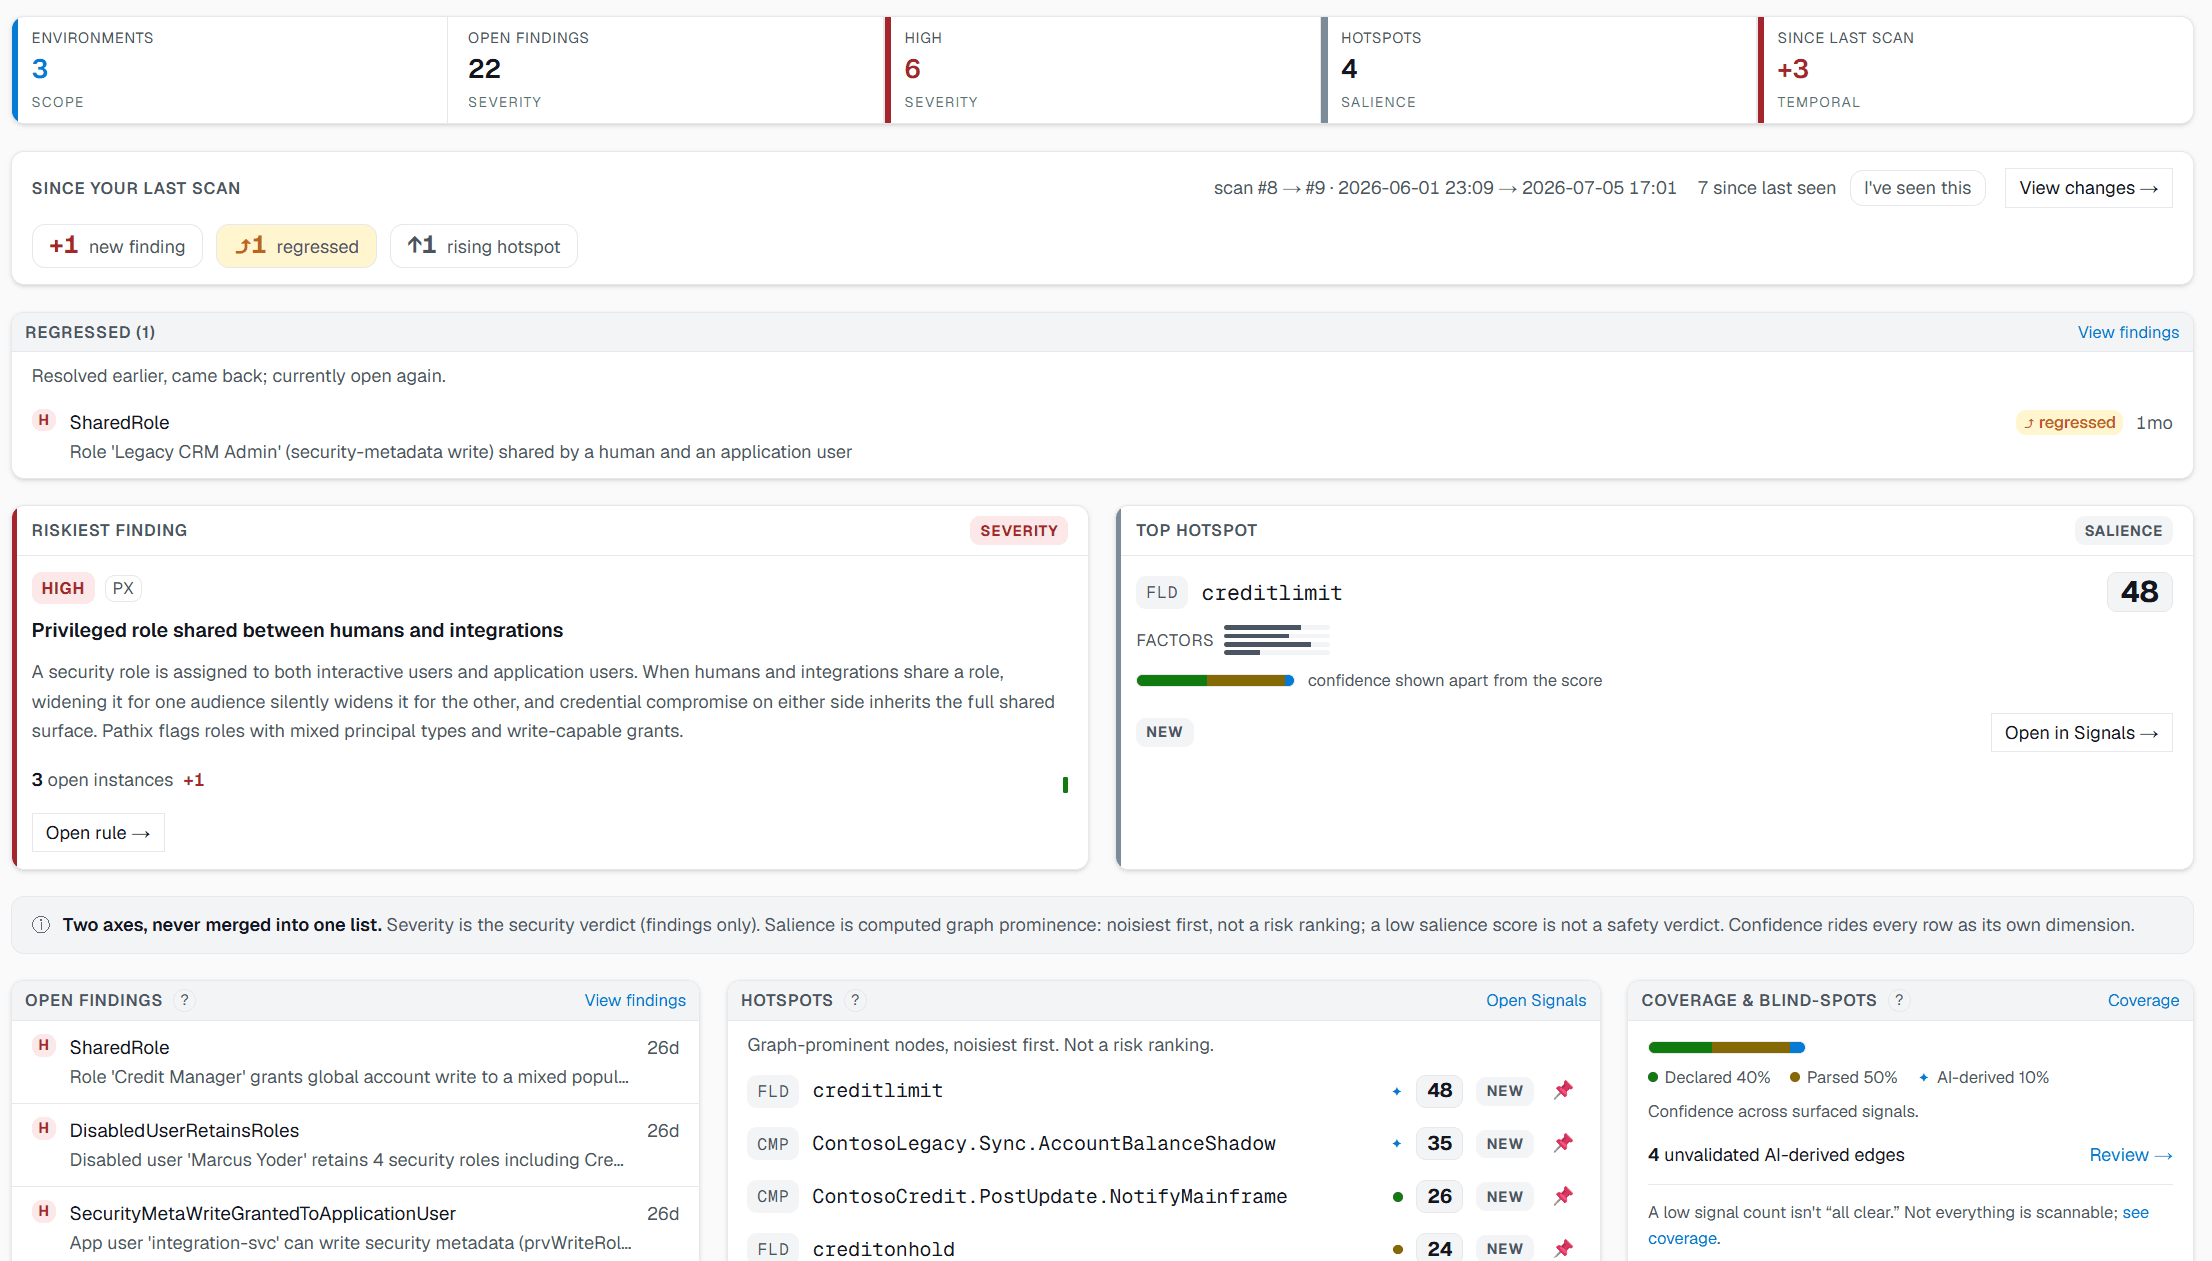Click coverage confidence bar in blind-spots panel
Viewport: 2212px width, 1261px height.
(1726, 1048)
